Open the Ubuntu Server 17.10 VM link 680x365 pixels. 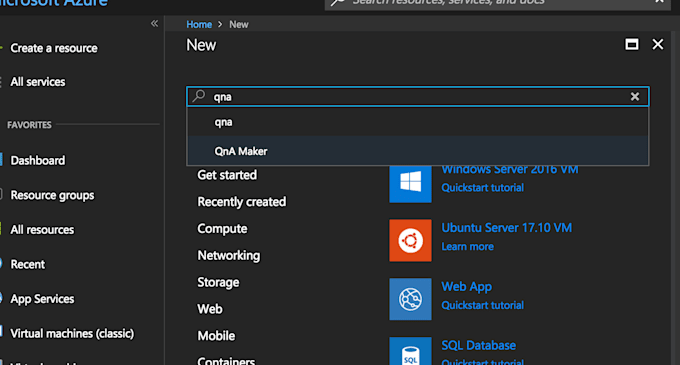(507, 228)
